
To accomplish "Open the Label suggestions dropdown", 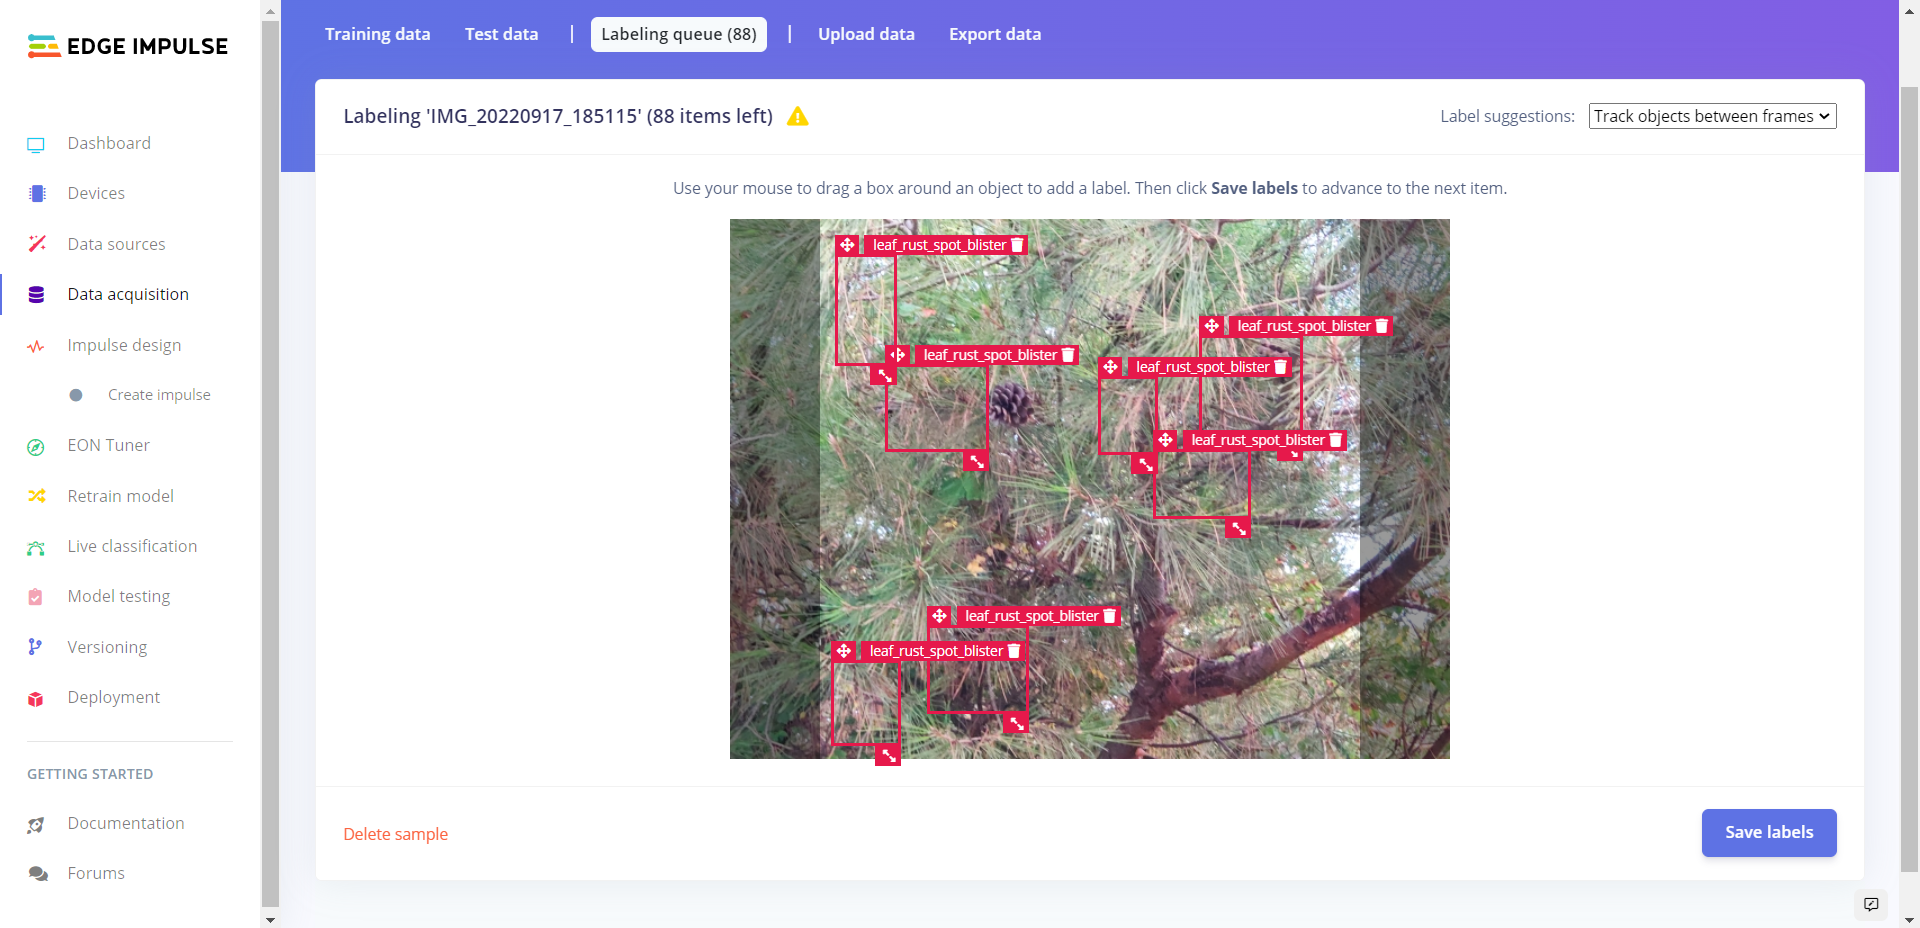I will pos(1711,116).
